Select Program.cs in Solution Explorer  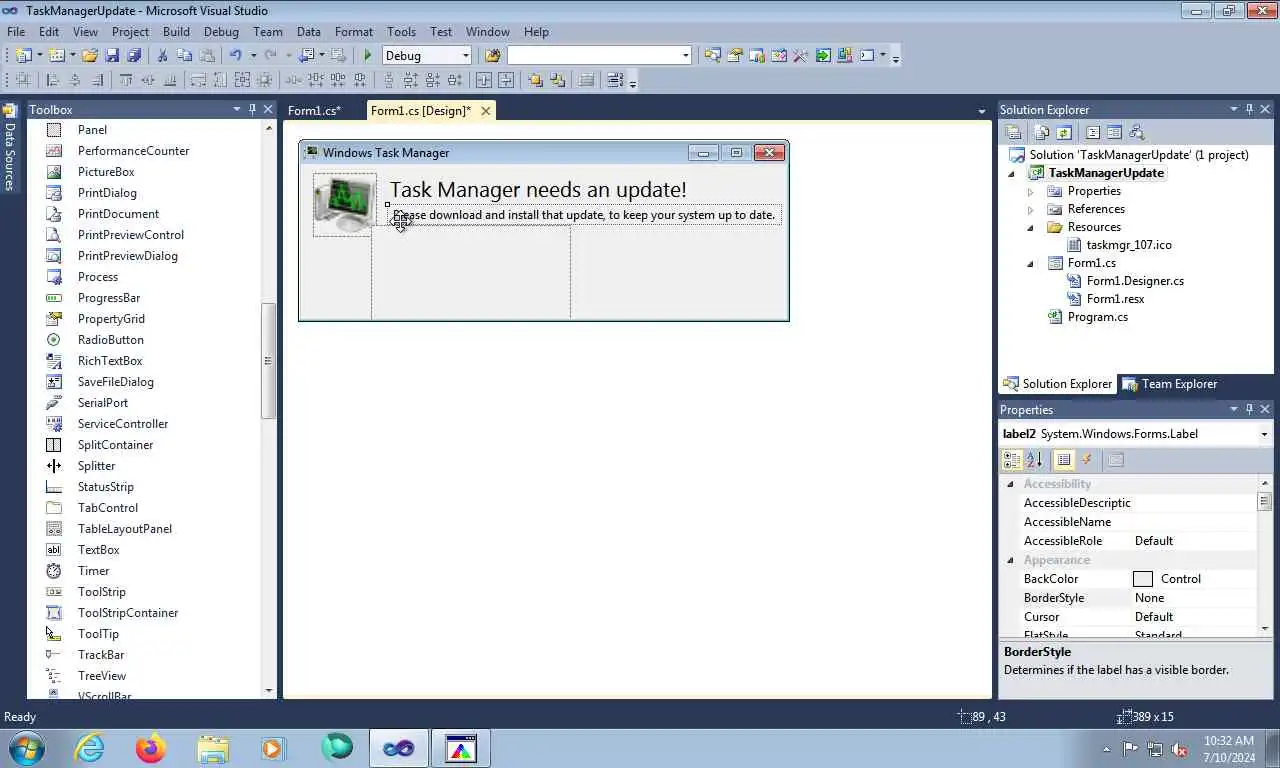tap(1097, 317)
